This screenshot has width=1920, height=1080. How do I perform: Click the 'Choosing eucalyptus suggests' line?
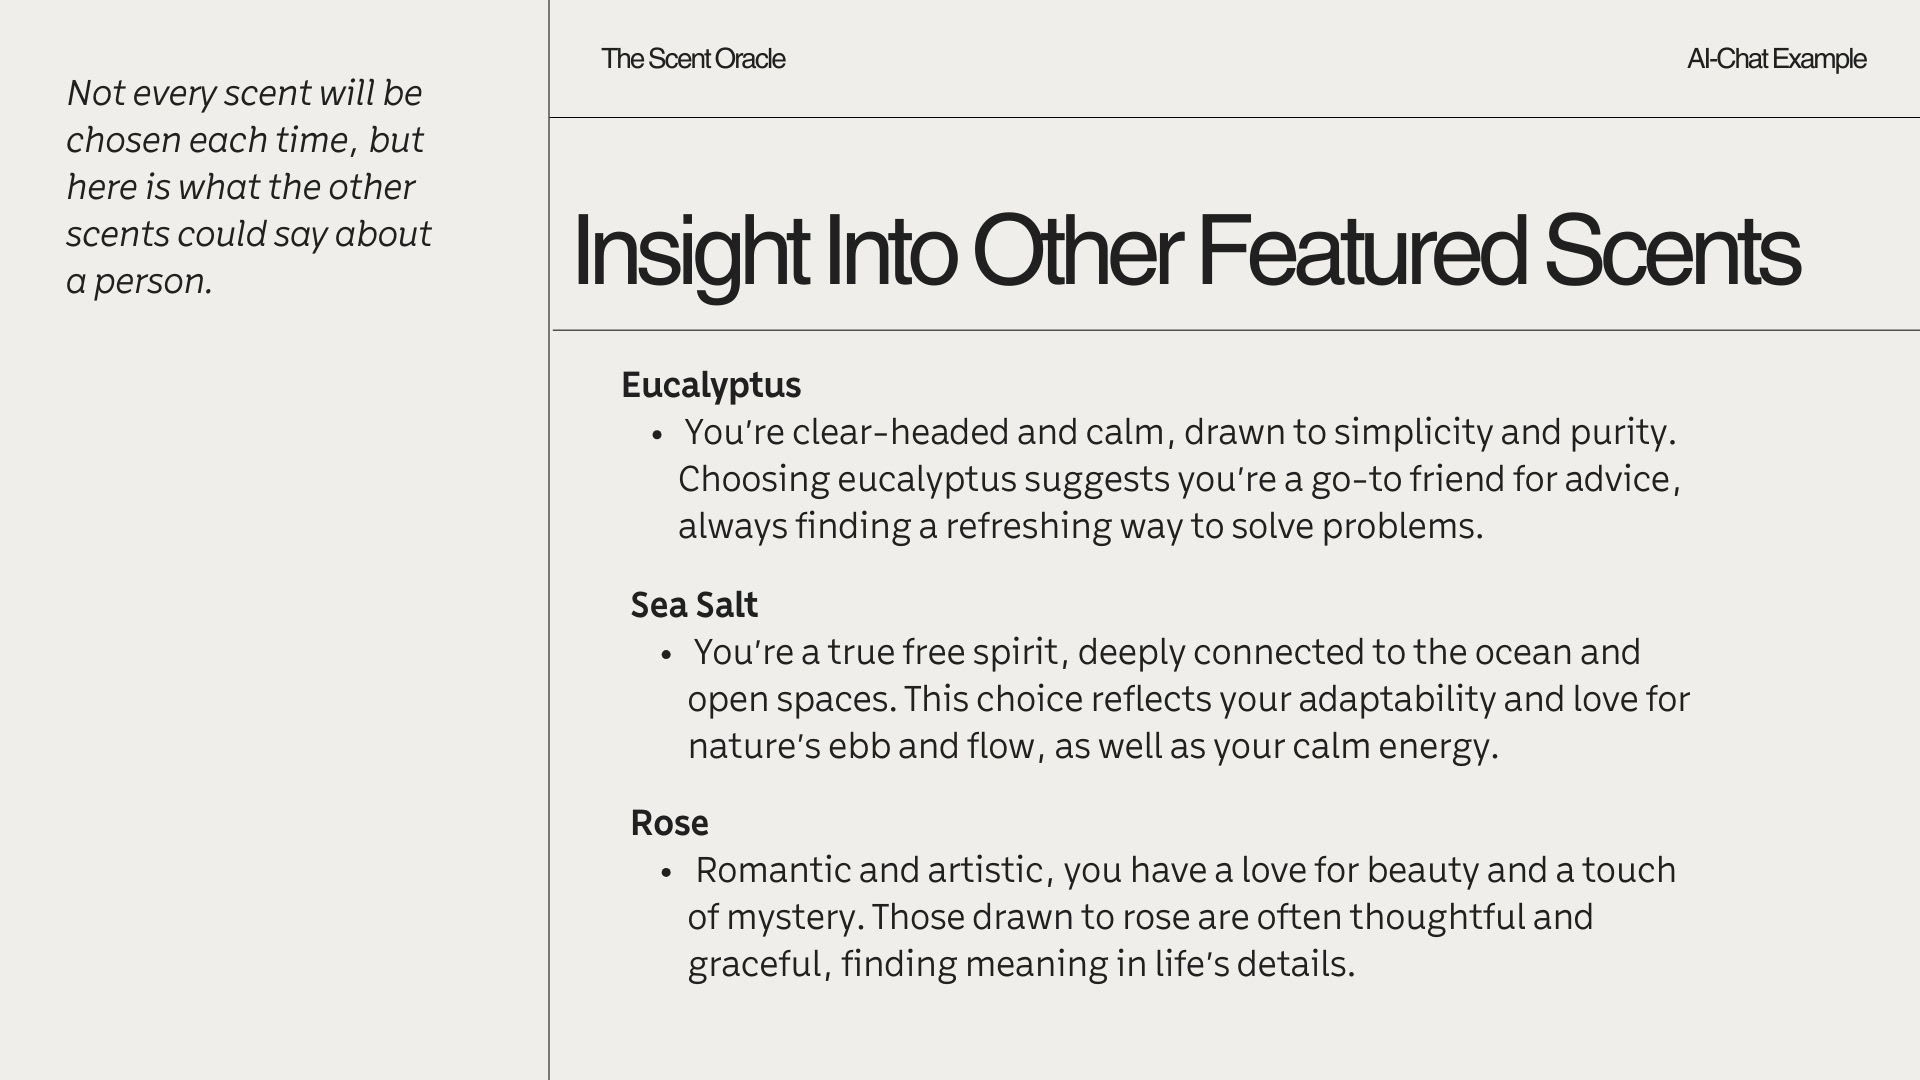(1179, 479)
